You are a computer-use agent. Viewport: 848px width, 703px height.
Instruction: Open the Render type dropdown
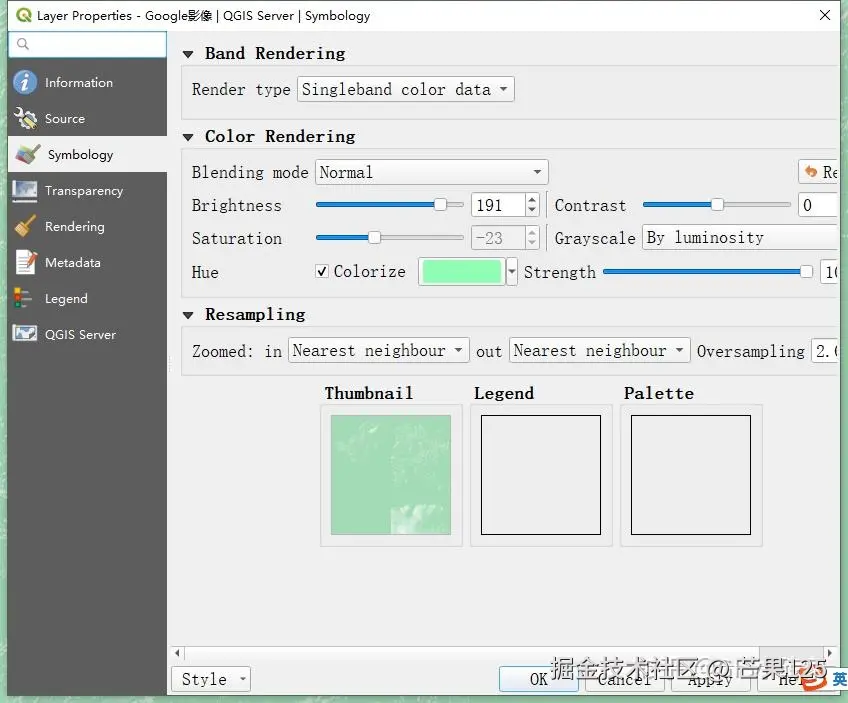[406, 89]
